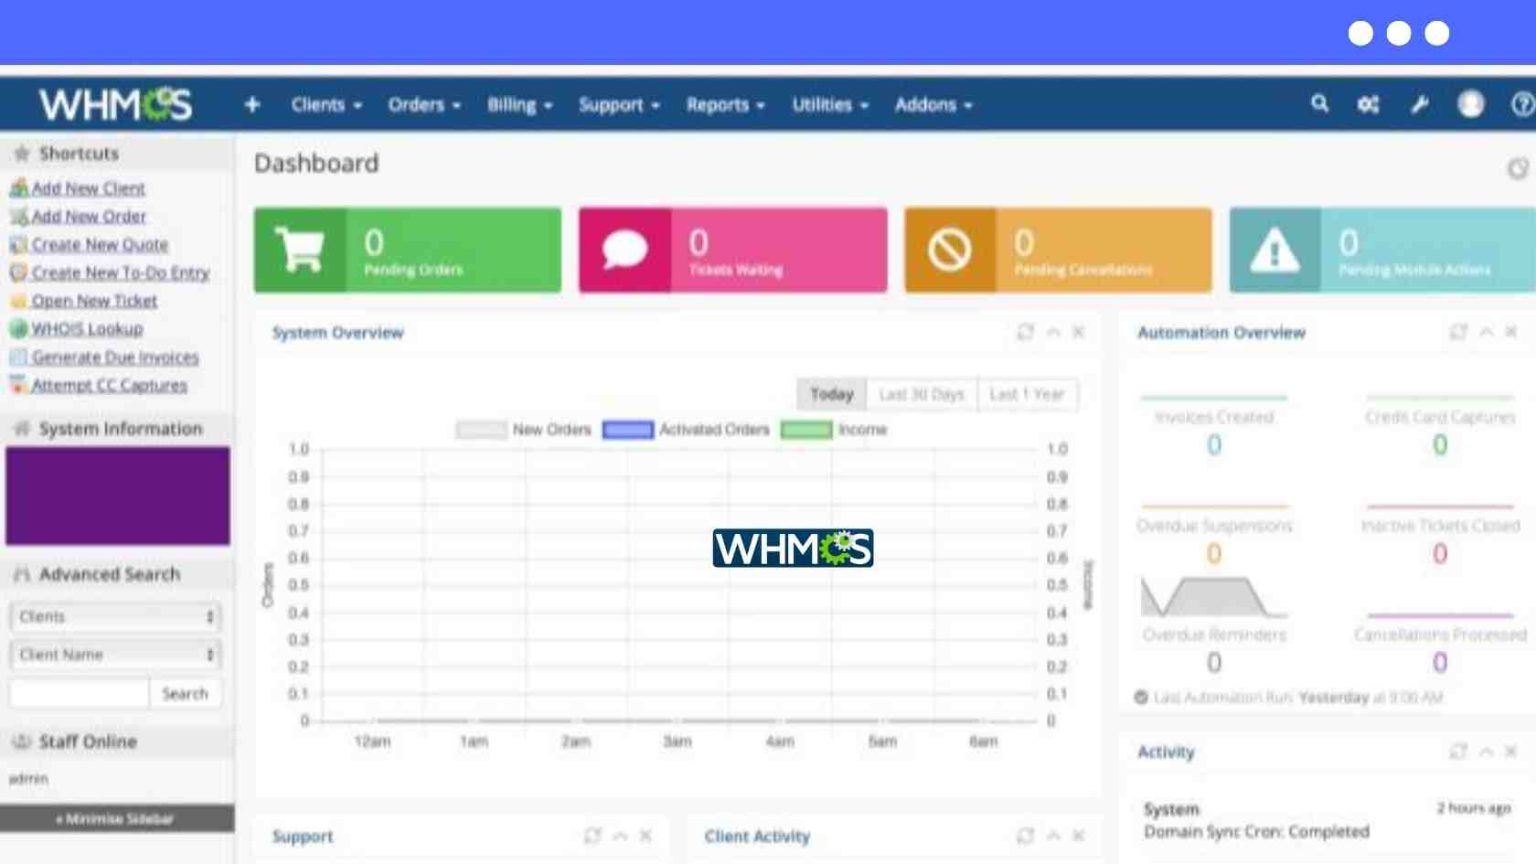Click Create New To-Do Entry shortcut
This screenshot has height=864, width=1536.
[120, 272]
